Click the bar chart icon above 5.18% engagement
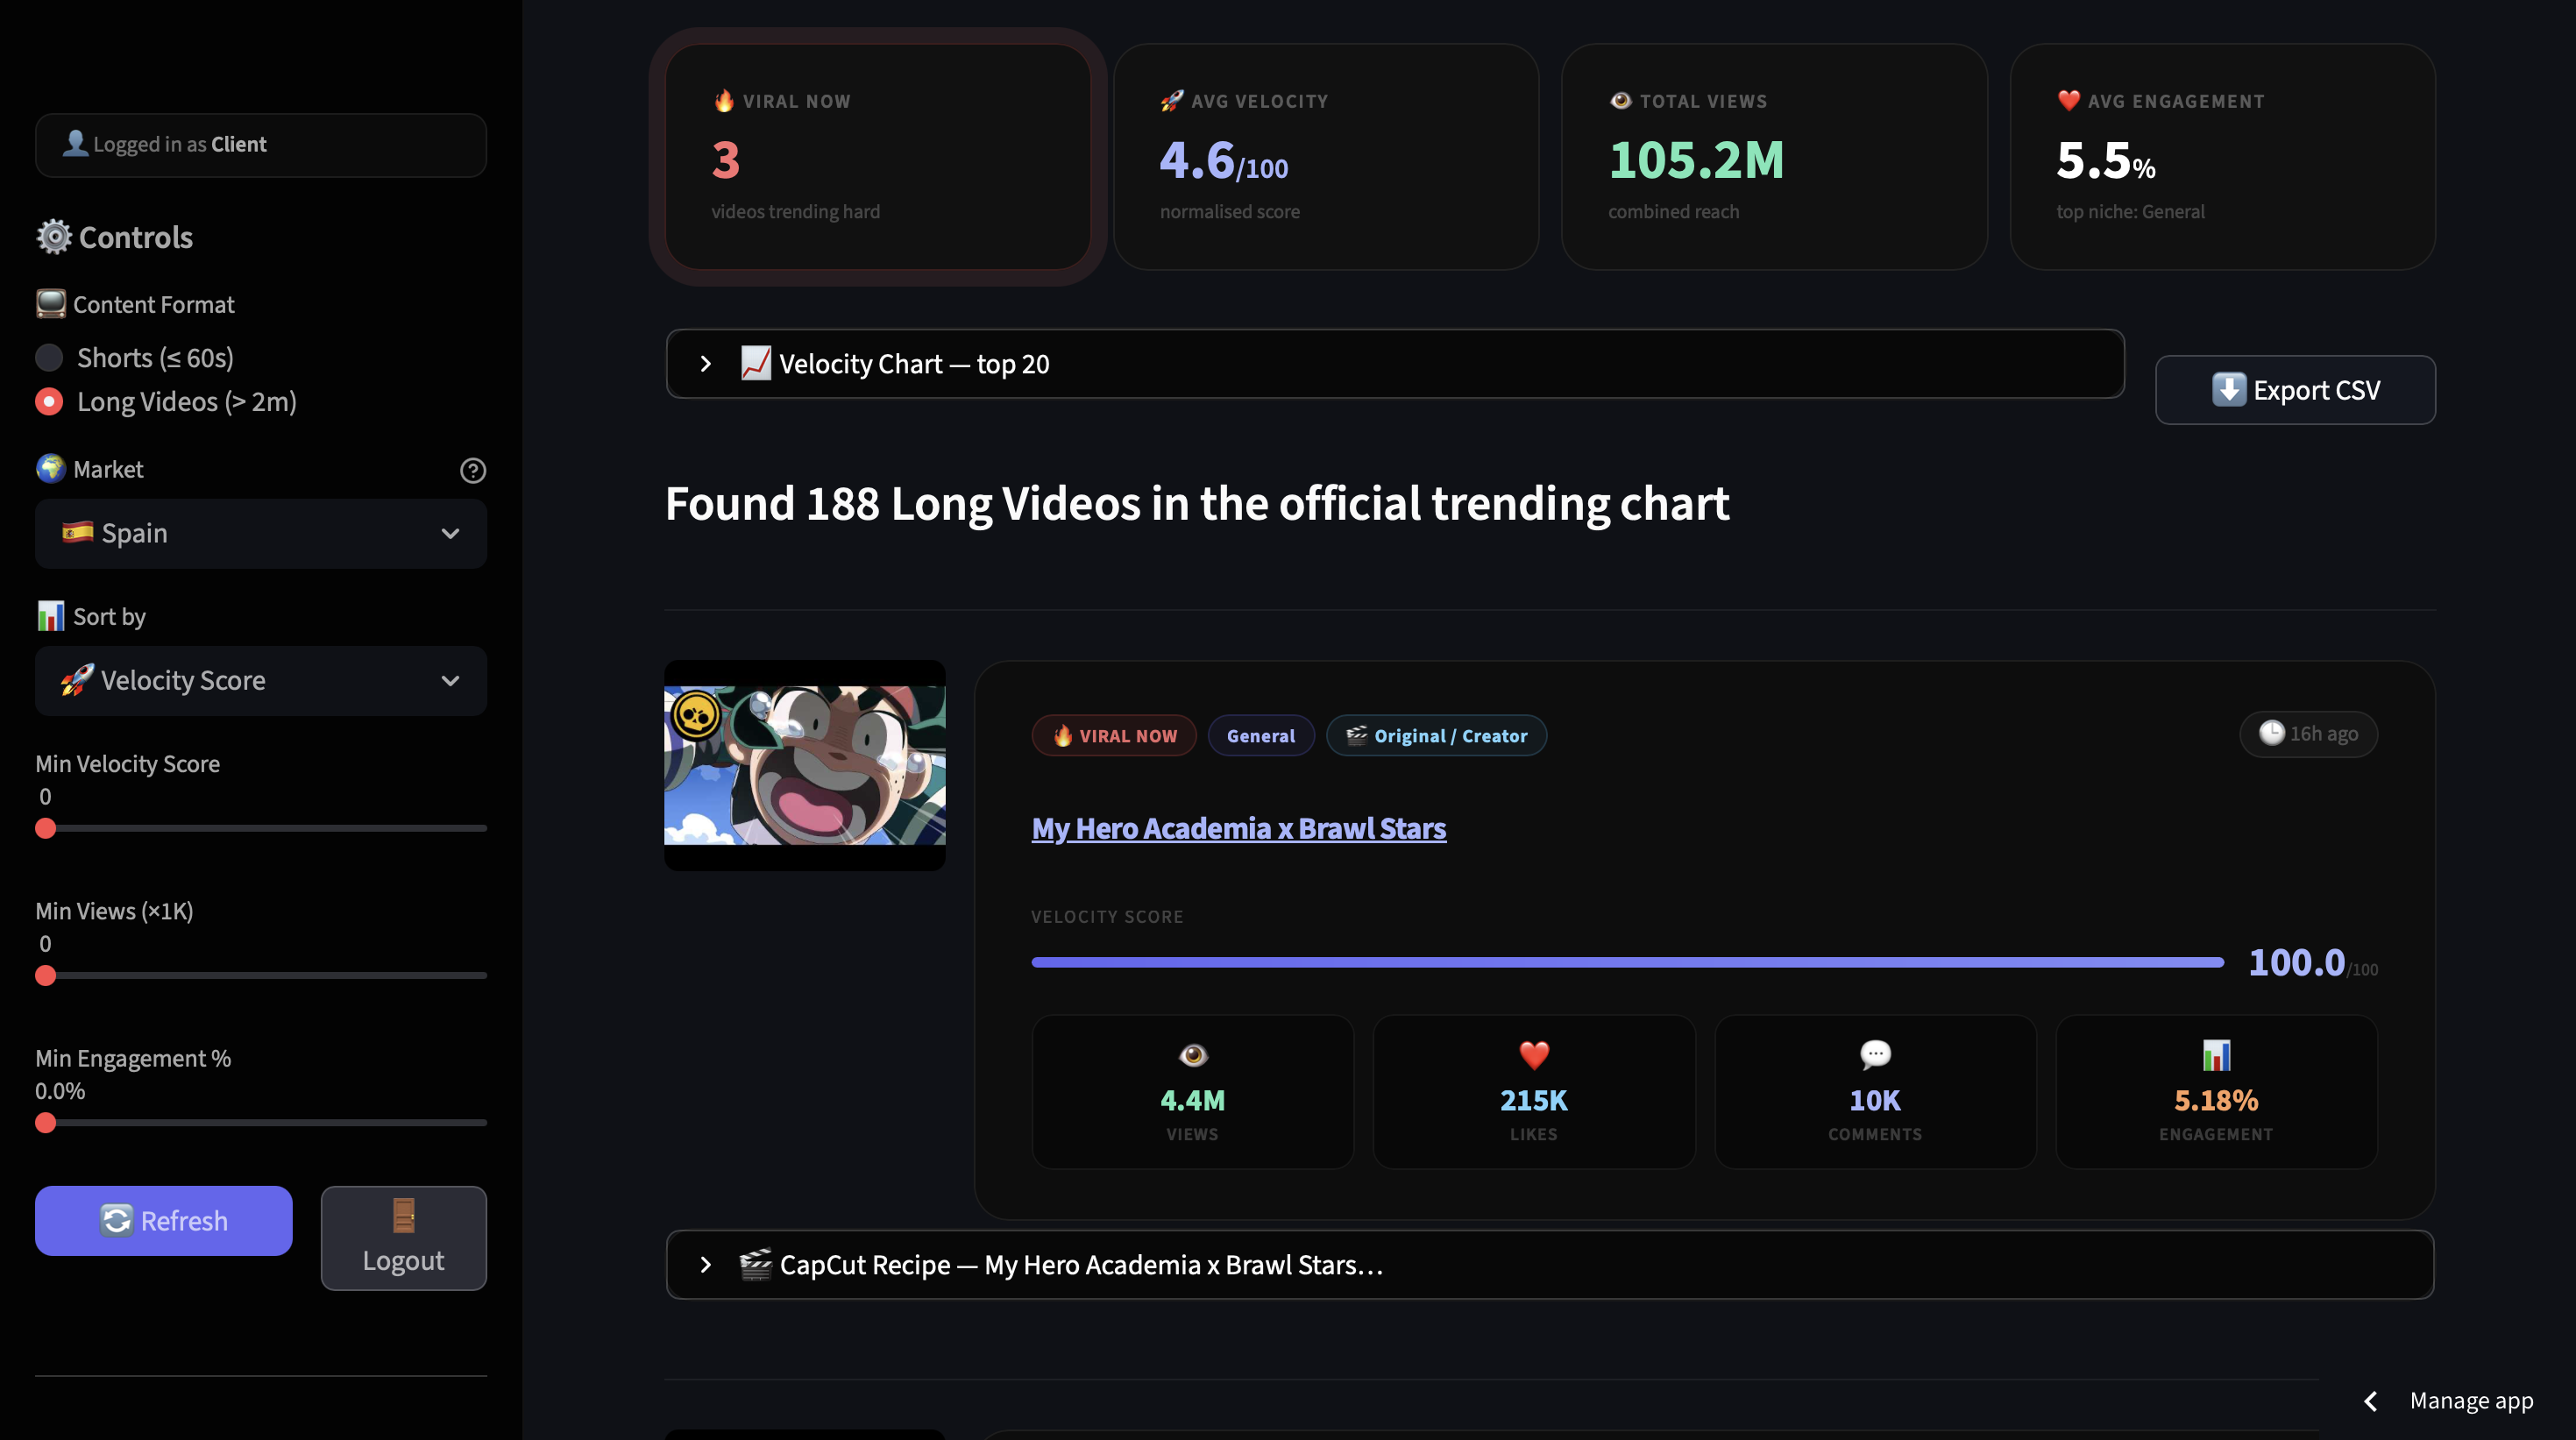The height and width of the screenshot is (1440, 2576). tap(2215, 1055)
